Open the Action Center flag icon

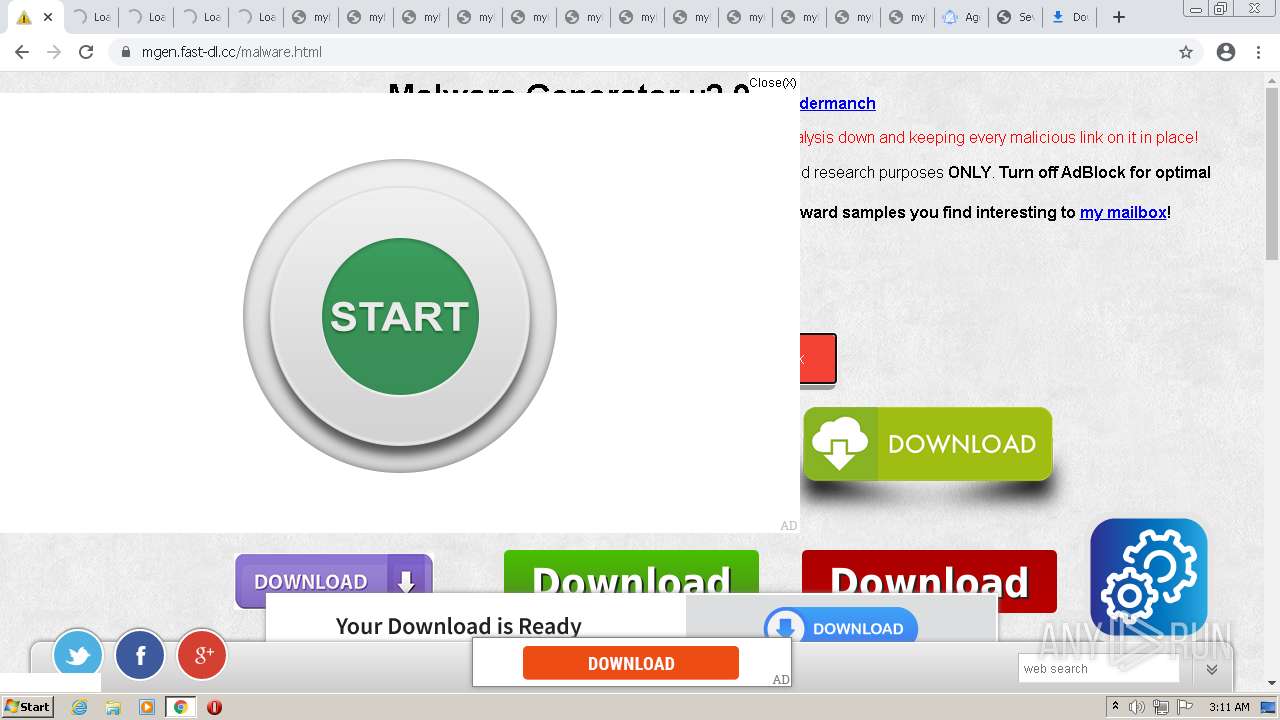[1184, 707]
